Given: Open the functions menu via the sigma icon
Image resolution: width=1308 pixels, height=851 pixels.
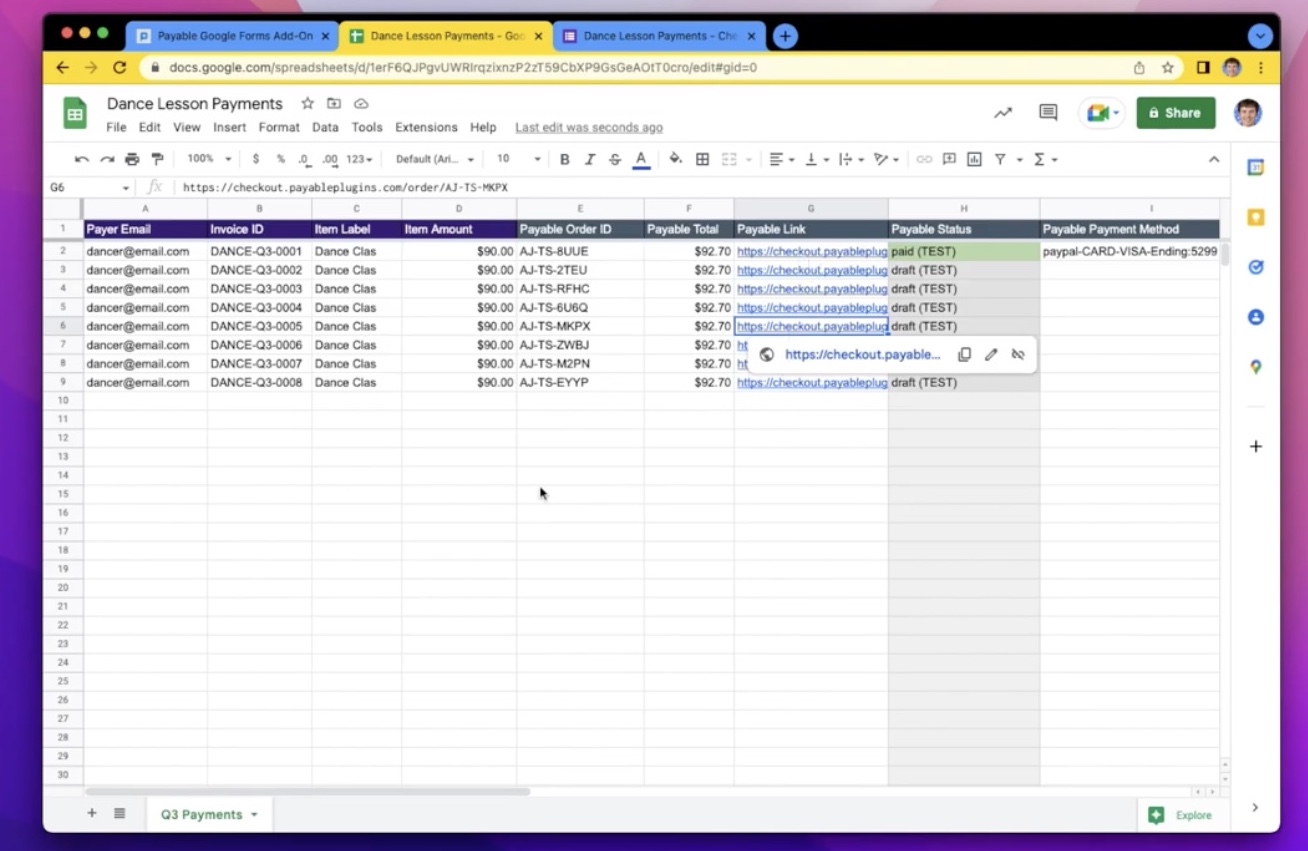Looking at the screenshot, I should point(1040,159).
